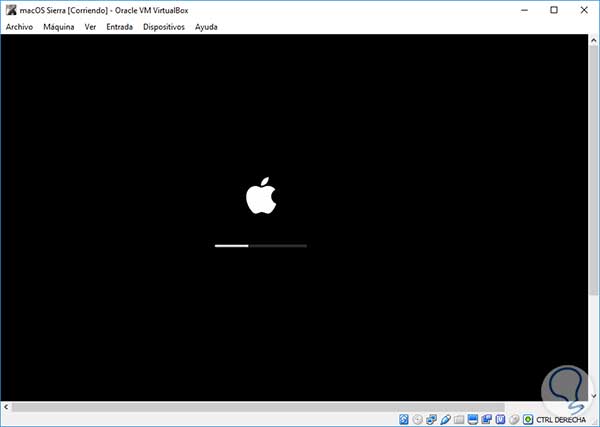600x427 pixels.
Task: Click the vertical scrollbar up arrow
Action: coord(594,40)
